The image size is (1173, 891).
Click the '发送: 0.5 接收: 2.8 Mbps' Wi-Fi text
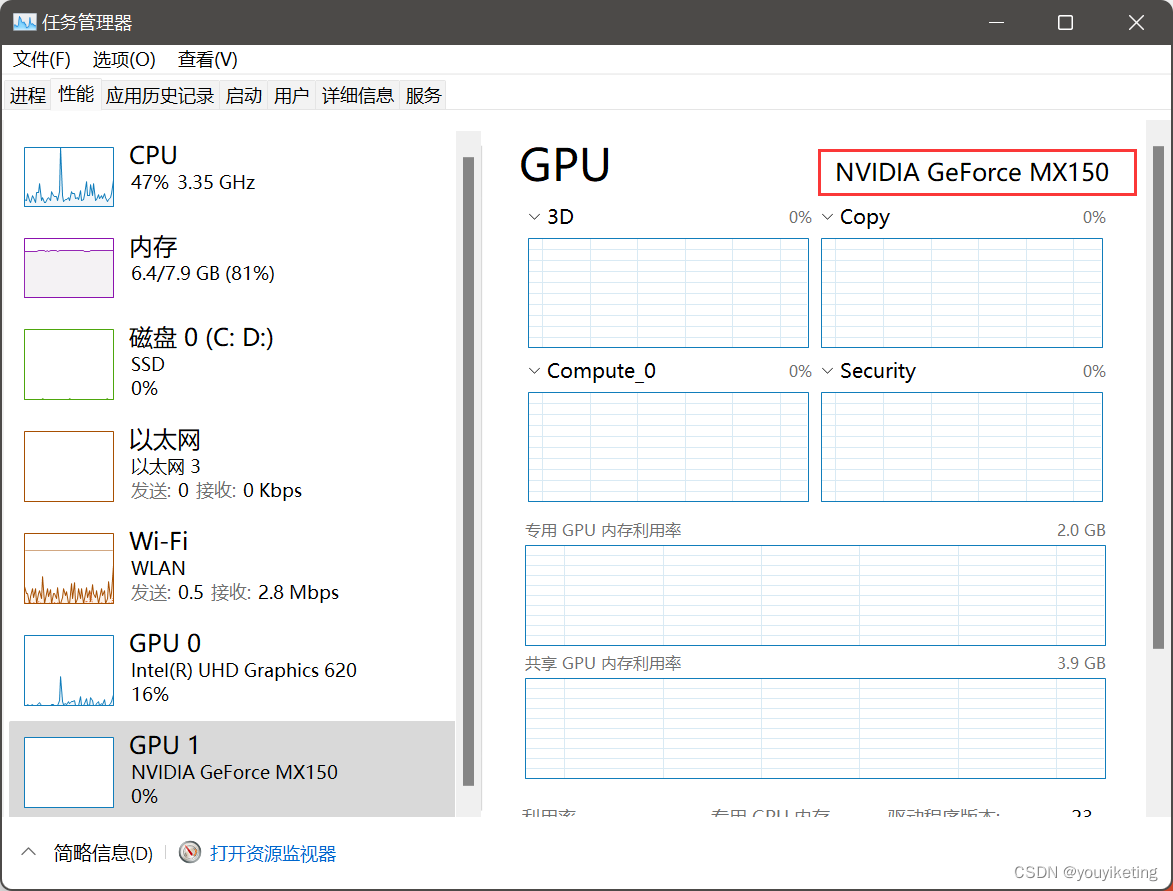235,593
